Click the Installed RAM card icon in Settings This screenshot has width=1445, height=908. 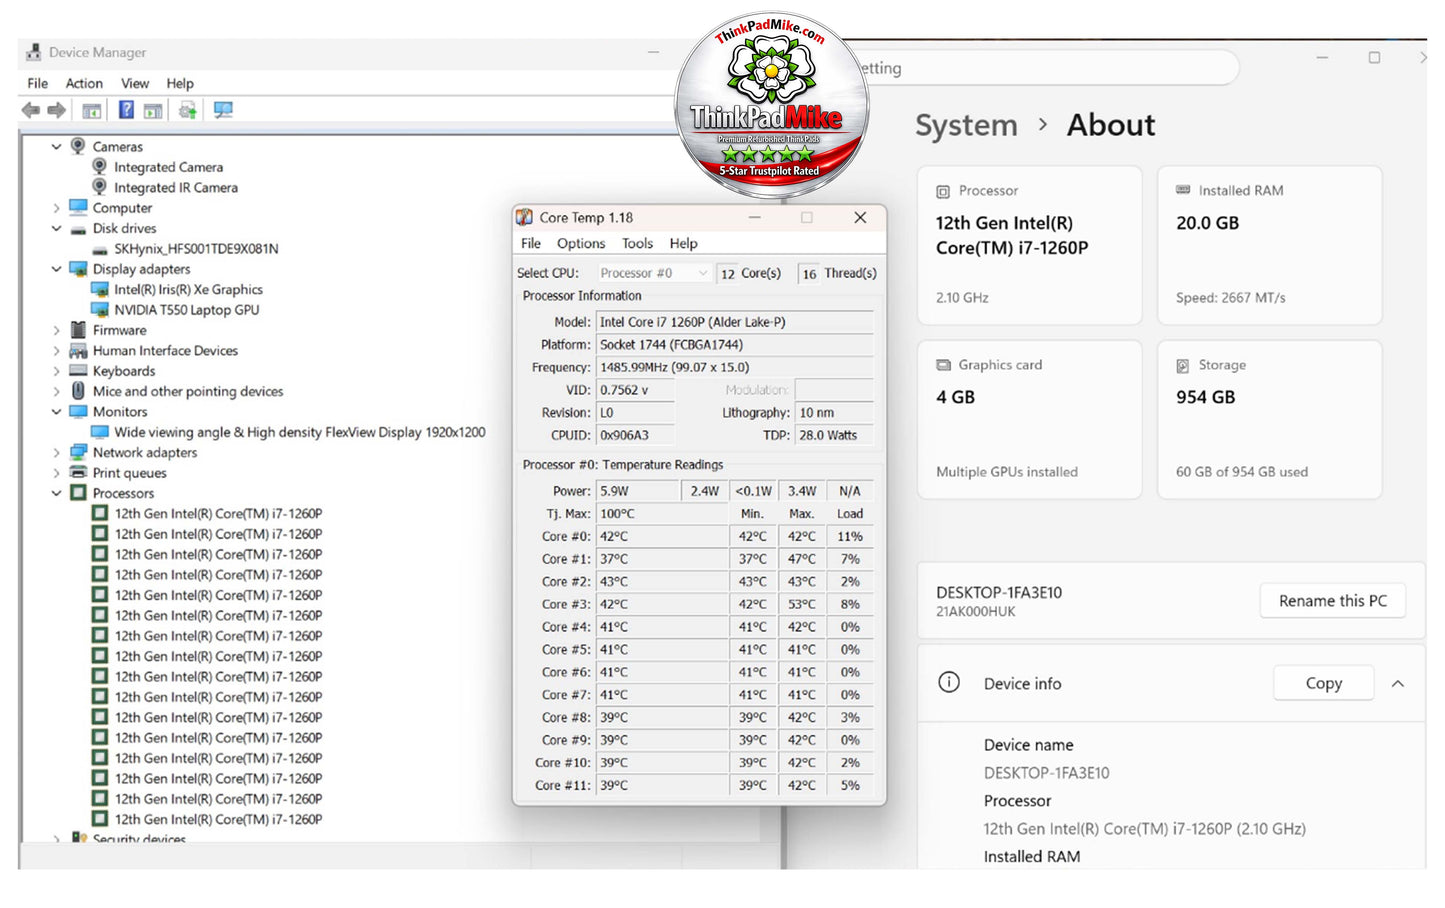1183,190
